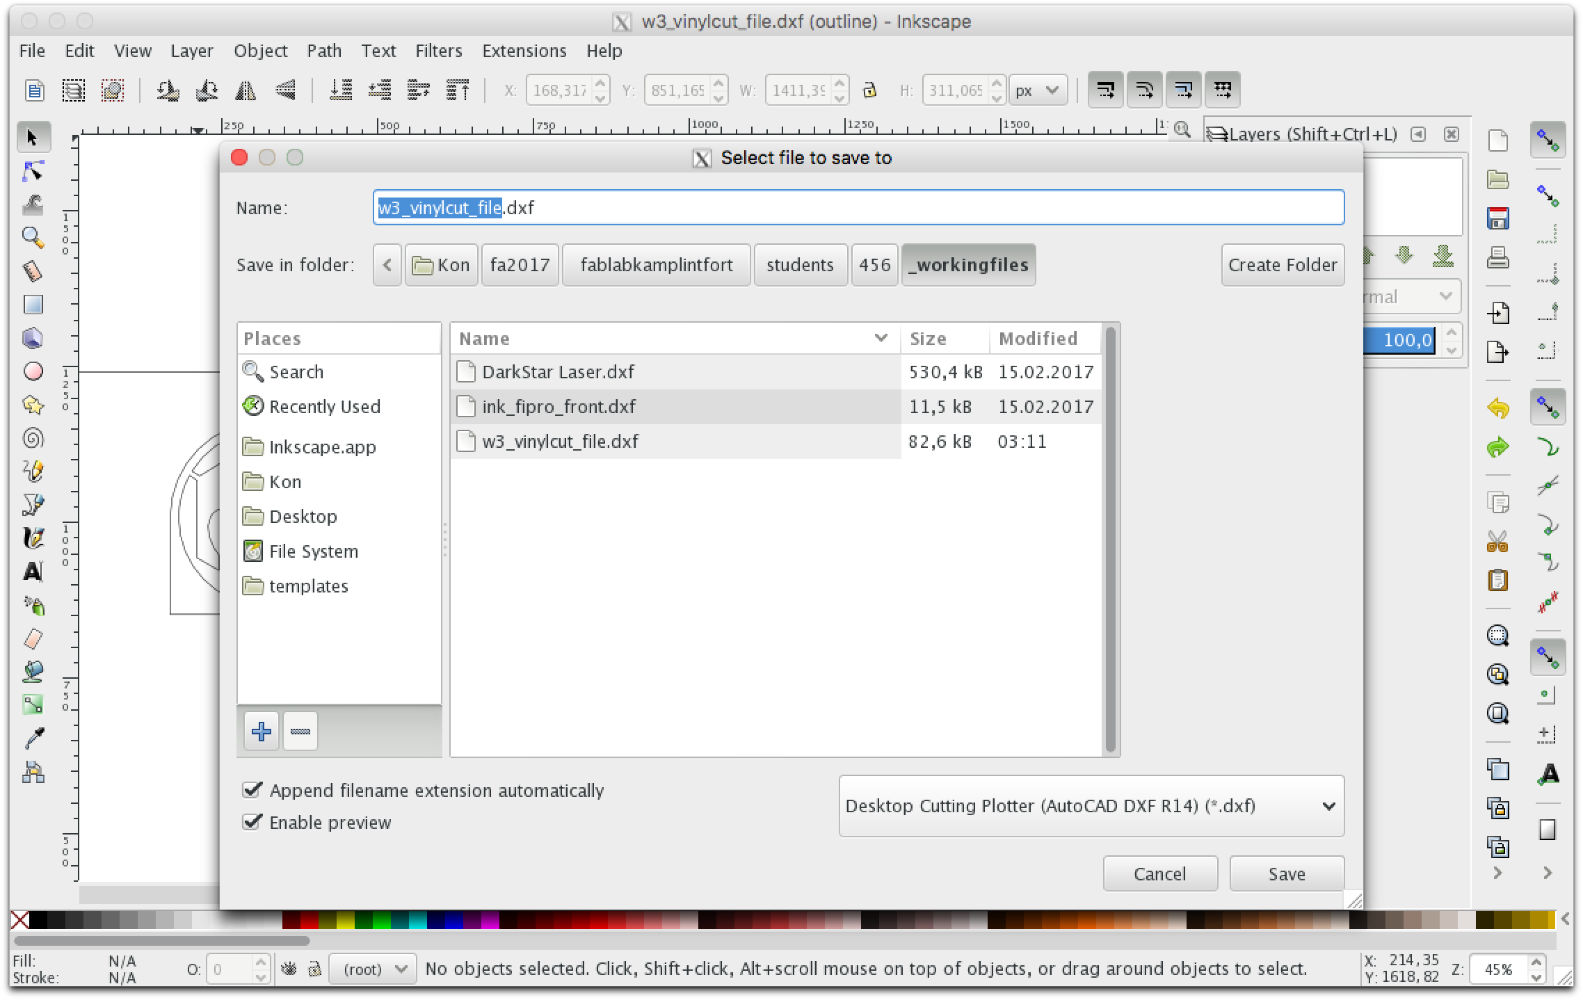Open the DXF file type dropdown
This screenshot has height=1000, width=1583.
tap(1091, 806)
